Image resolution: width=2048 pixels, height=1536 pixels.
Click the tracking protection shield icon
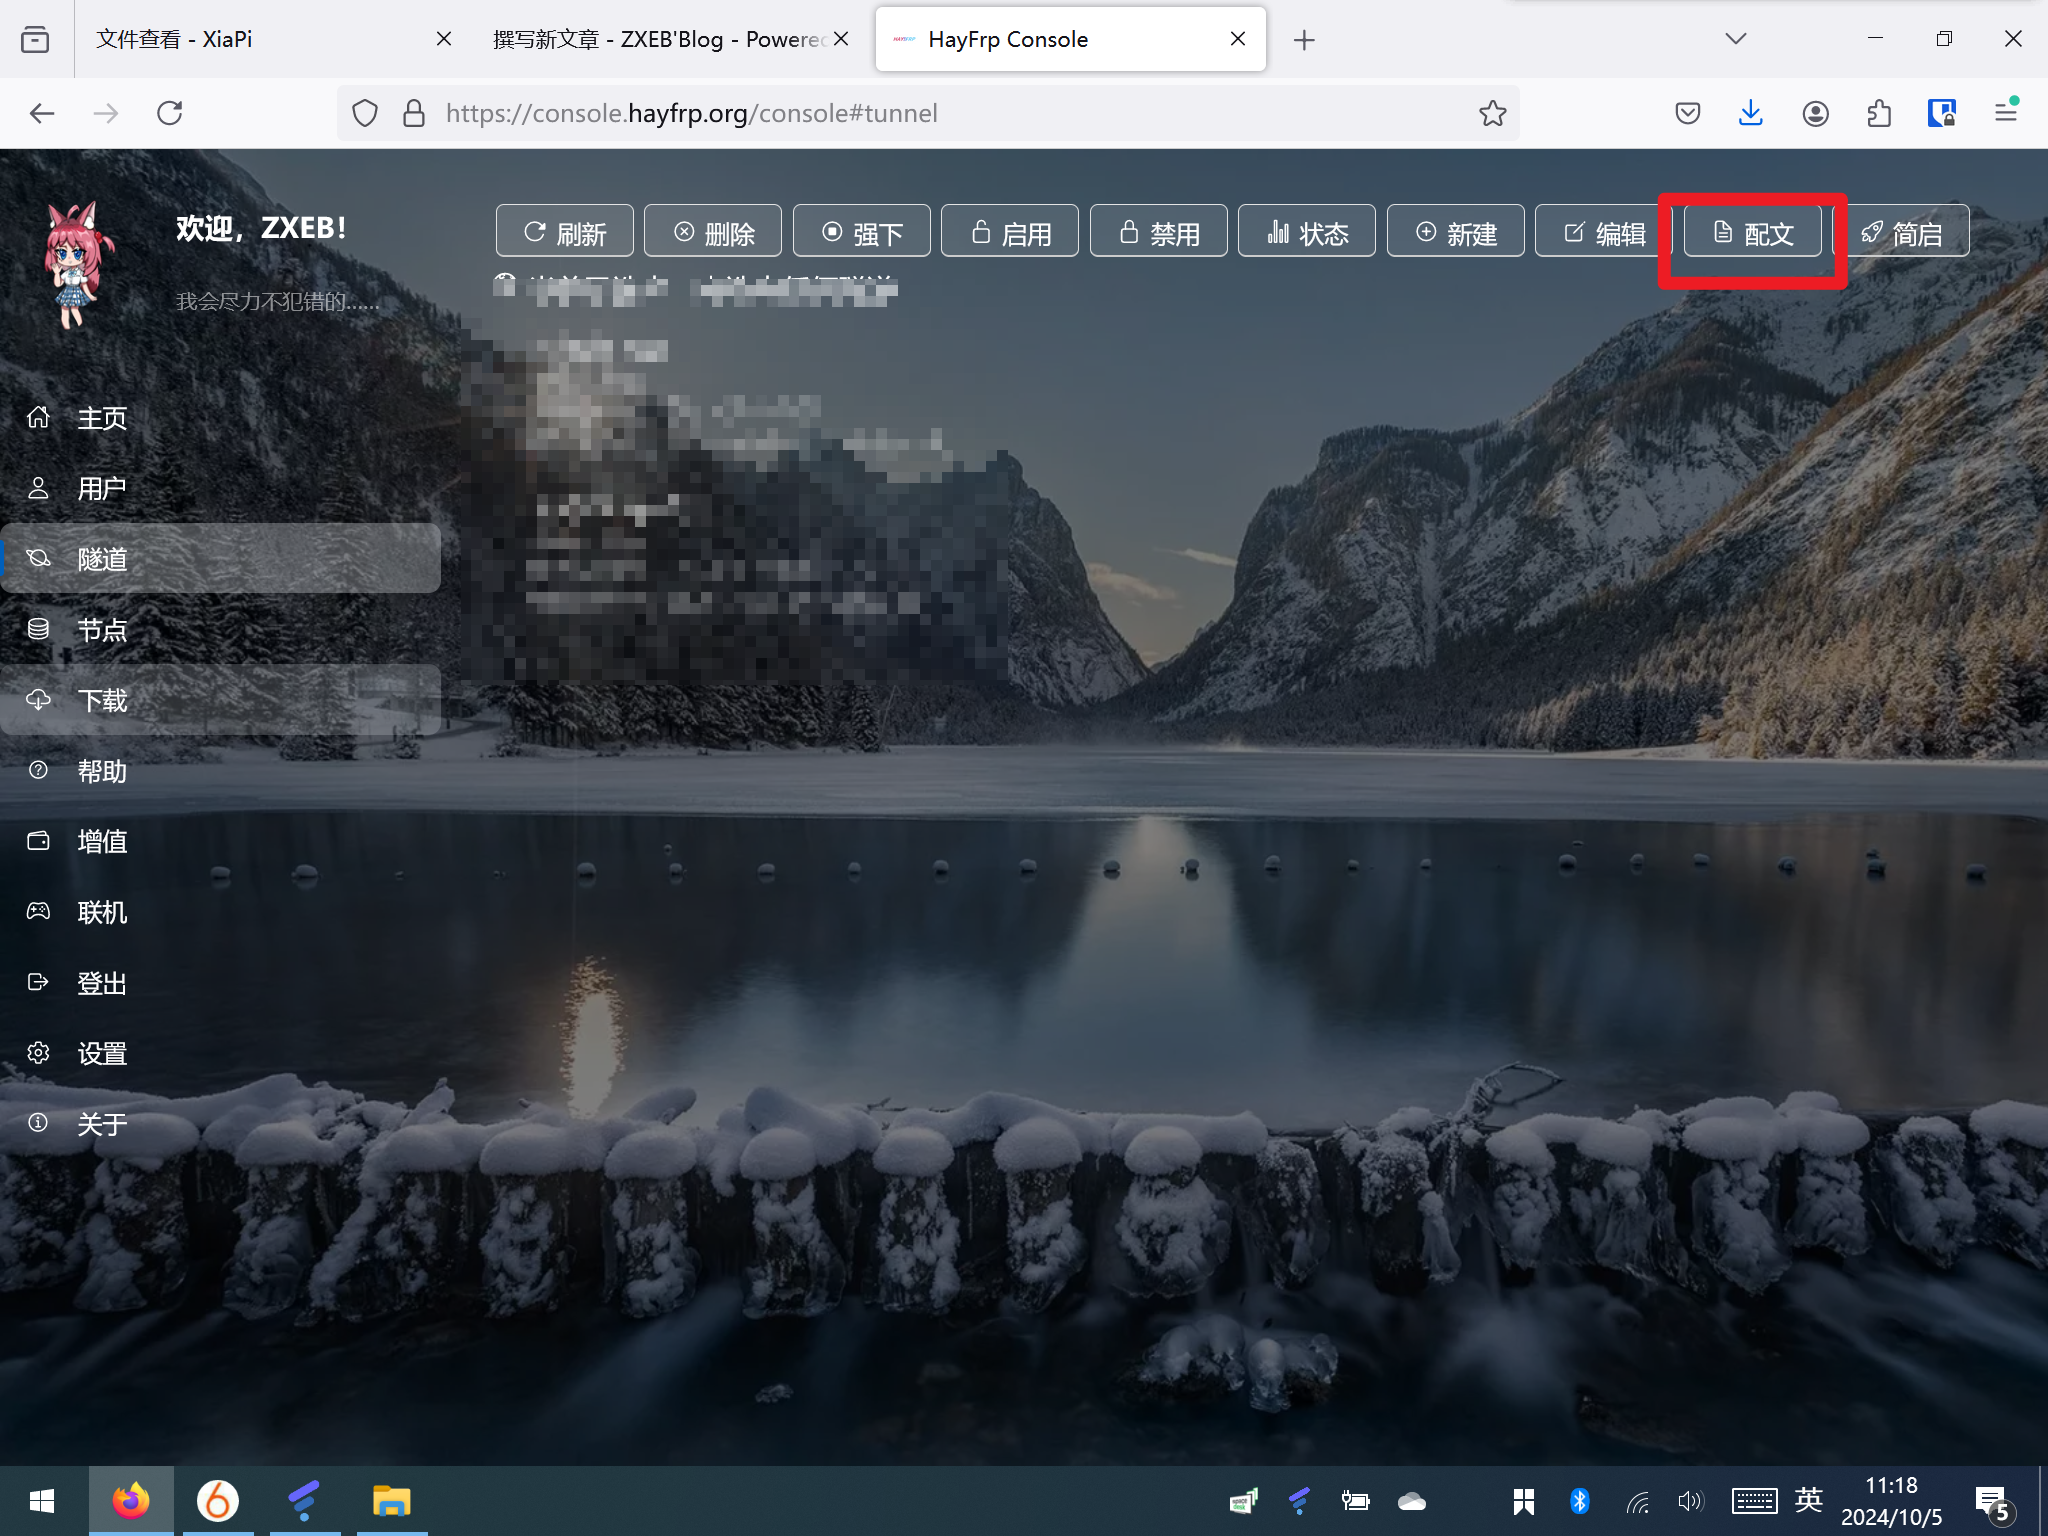[365, 113]
